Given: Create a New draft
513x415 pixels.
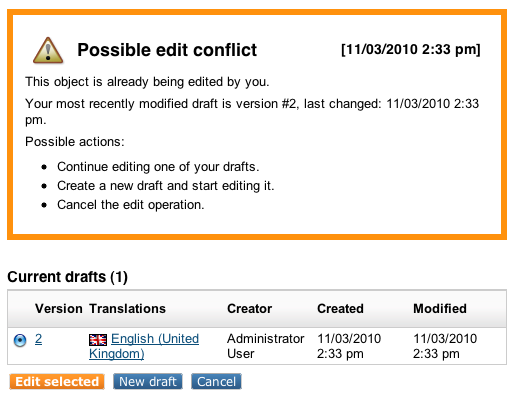Looking at the screenshot, I should (148, 382).
